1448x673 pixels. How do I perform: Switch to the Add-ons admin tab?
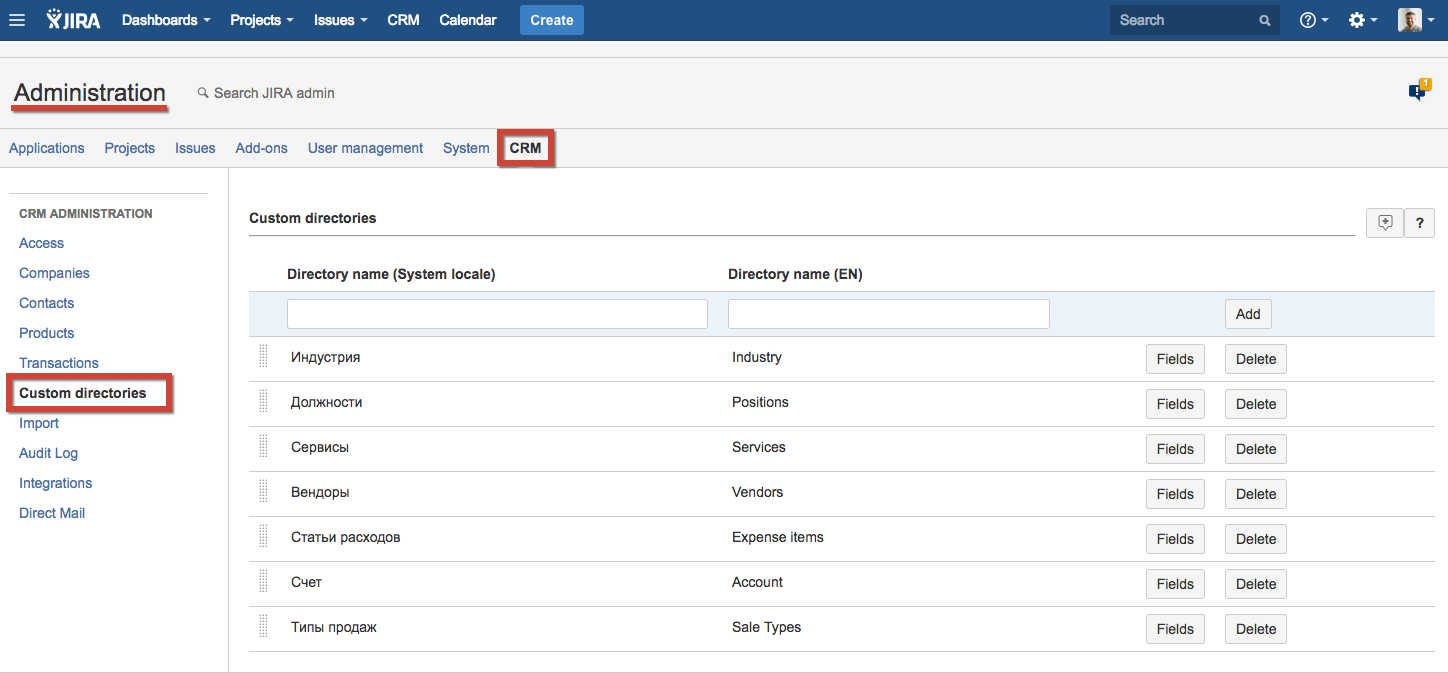click(261, 148)
